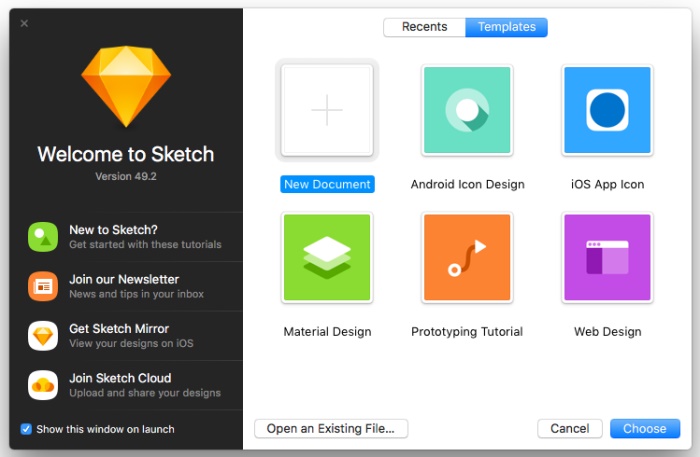Uncheck Show this window on launch
Screen dimensions: 700x457
(26, 429)
